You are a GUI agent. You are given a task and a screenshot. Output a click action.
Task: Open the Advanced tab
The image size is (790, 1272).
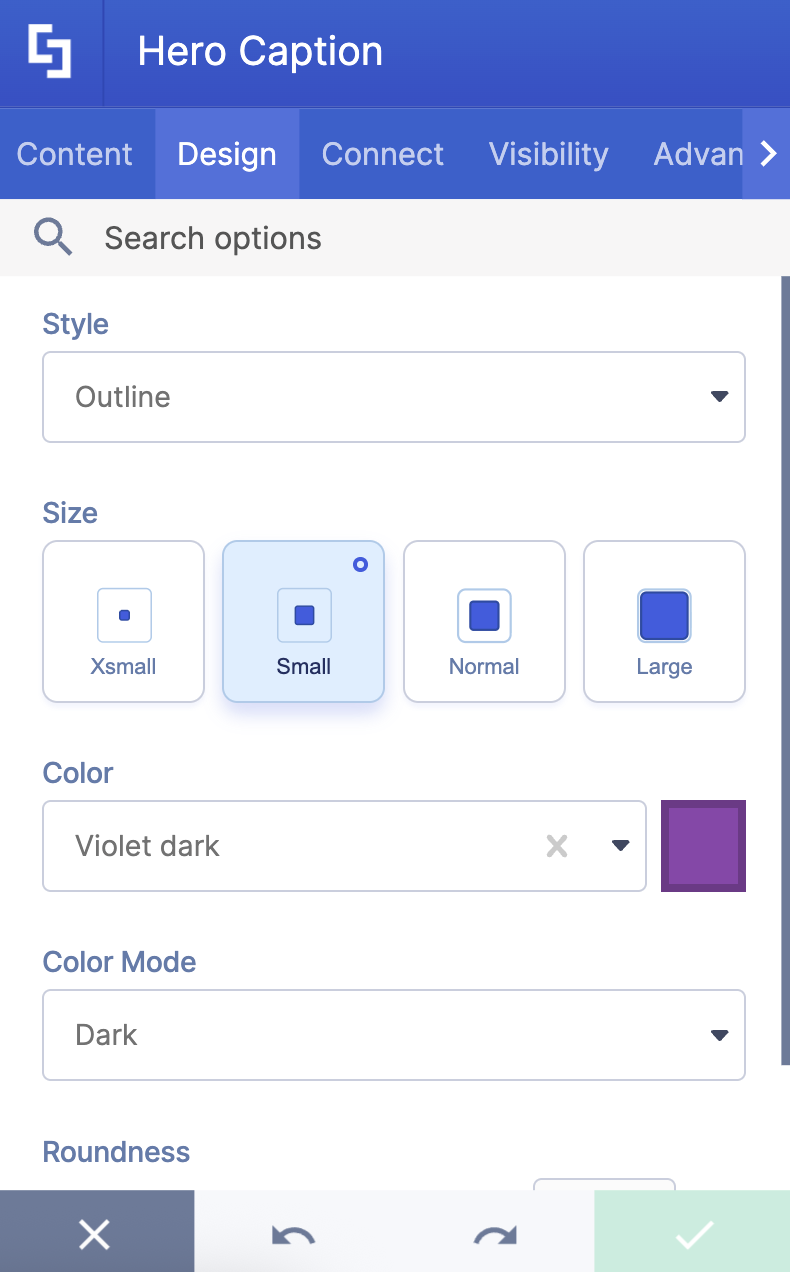click(700, 154)
